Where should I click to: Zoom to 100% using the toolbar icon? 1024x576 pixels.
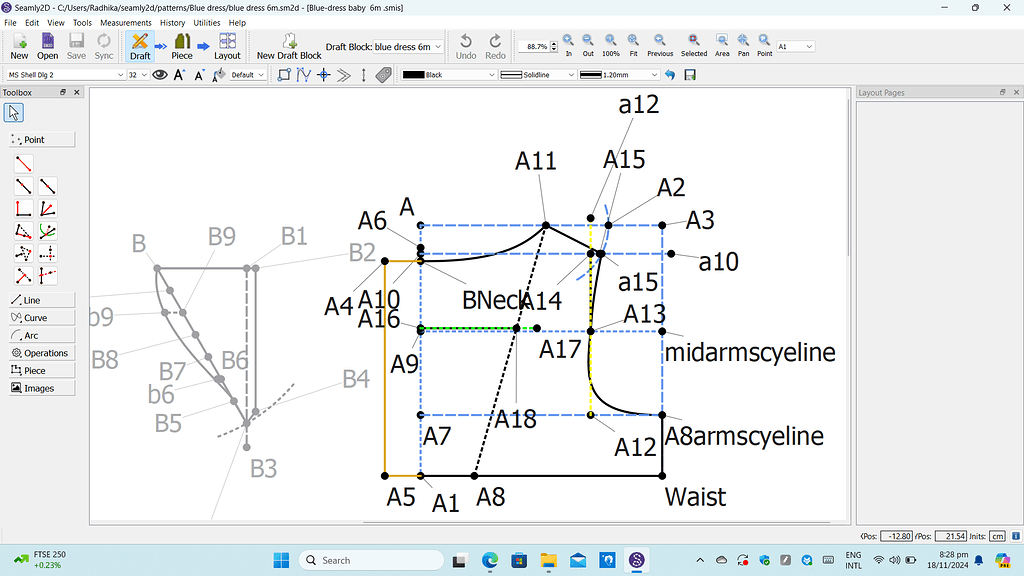click(x=609, y=40)
